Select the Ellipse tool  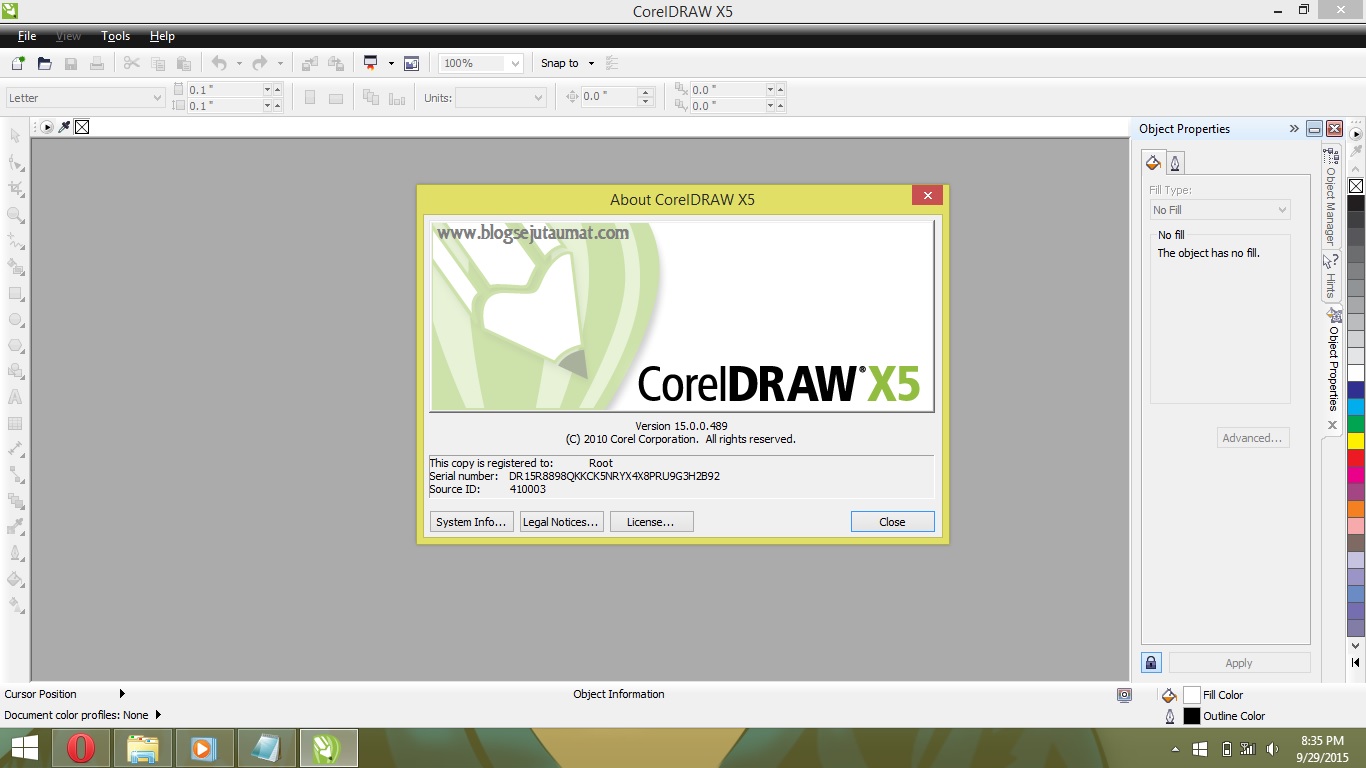[14, 319]
